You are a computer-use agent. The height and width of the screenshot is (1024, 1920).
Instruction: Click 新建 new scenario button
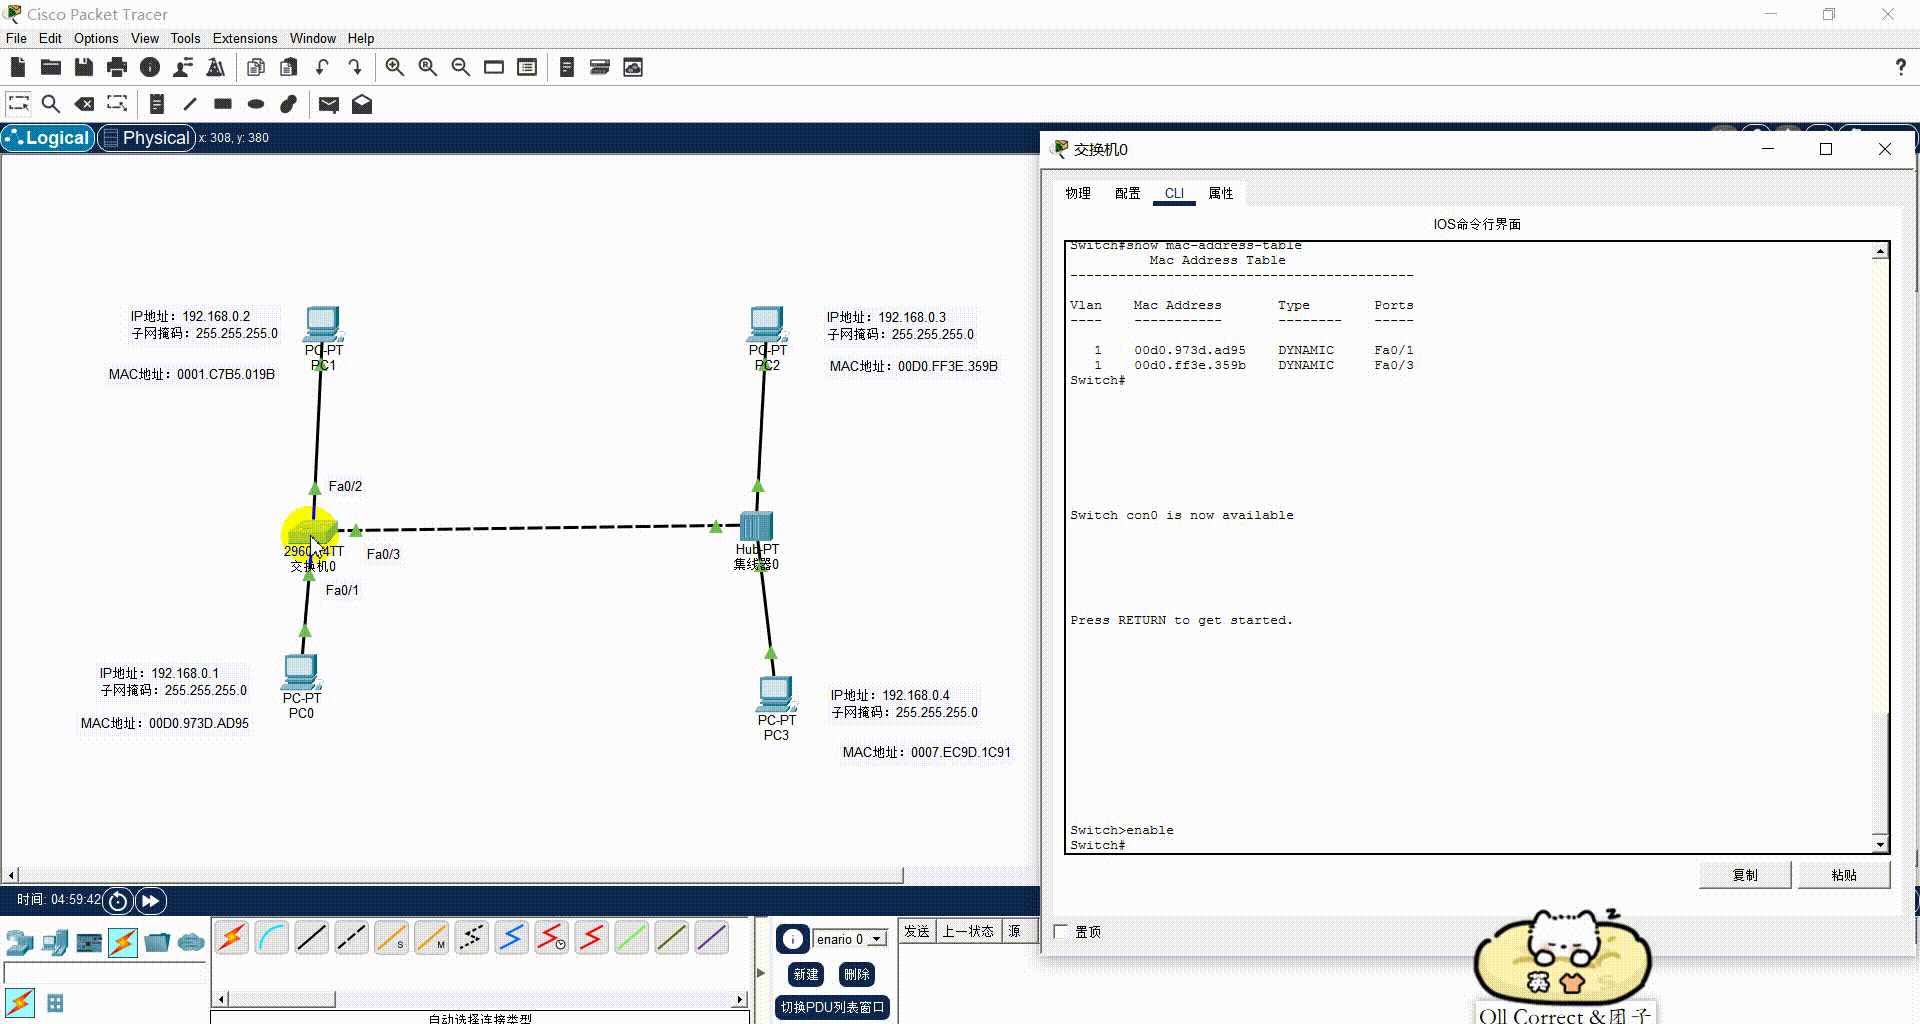pyautogui.click(x=806, y=974)
